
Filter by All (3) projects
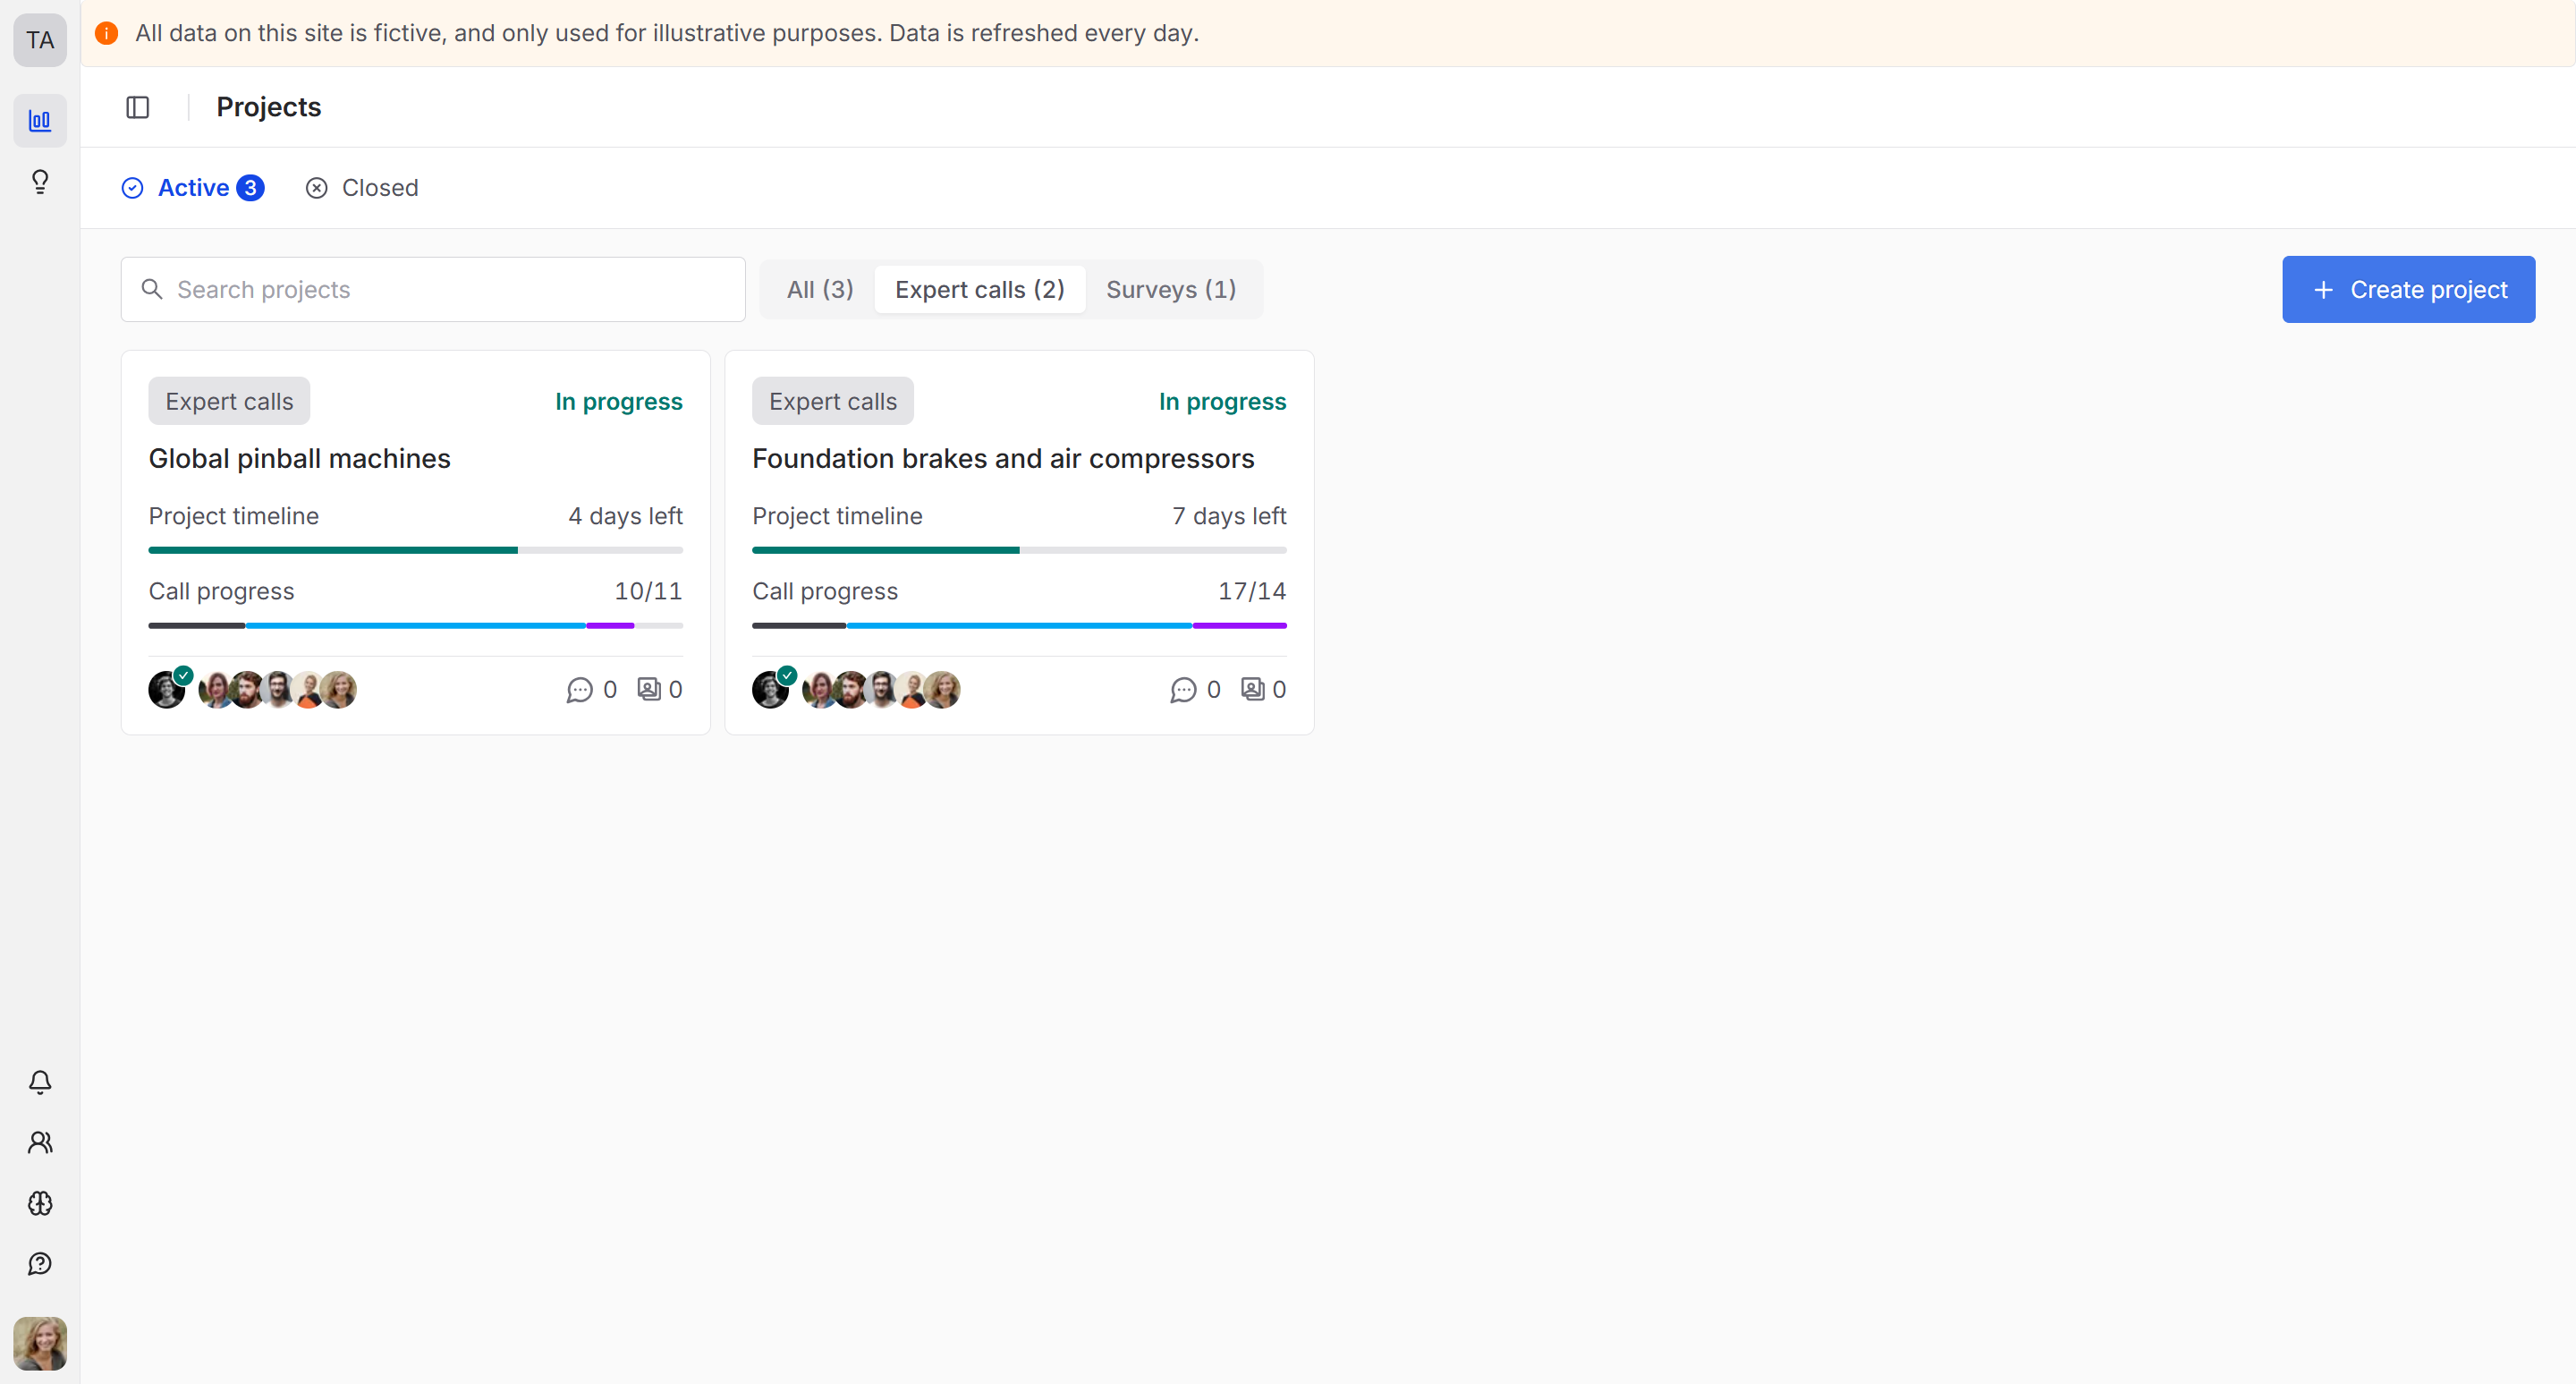(x=819, y=290)
